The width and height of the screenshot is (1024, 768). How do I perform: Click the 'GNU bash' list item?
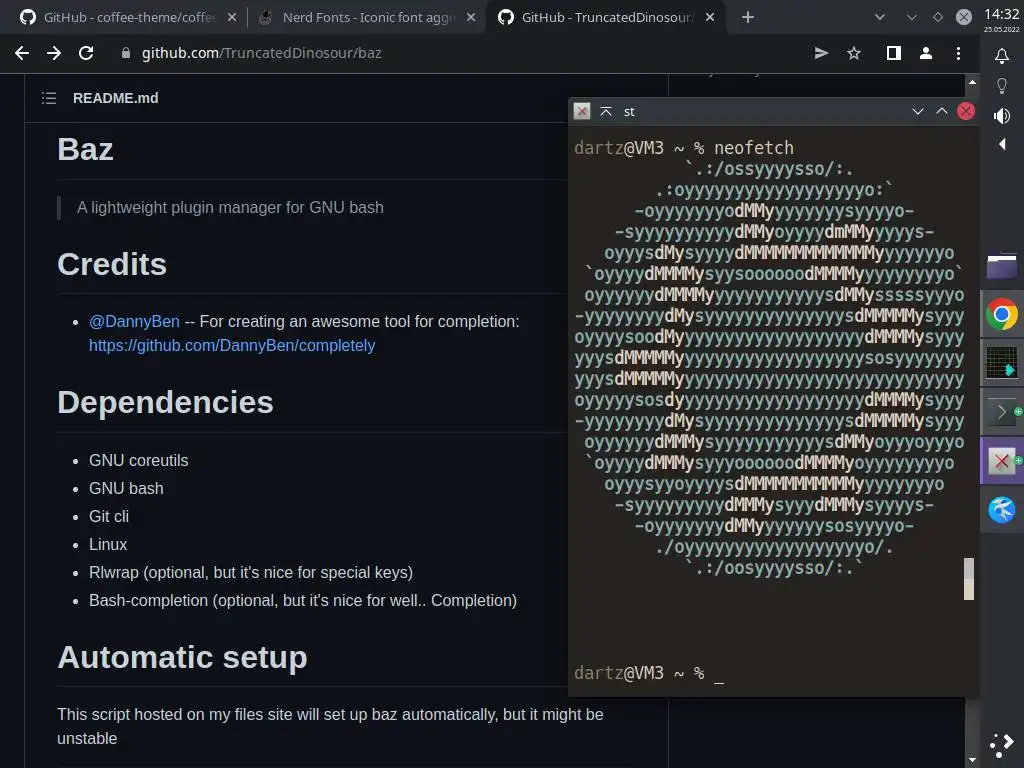tap(126, 488)
